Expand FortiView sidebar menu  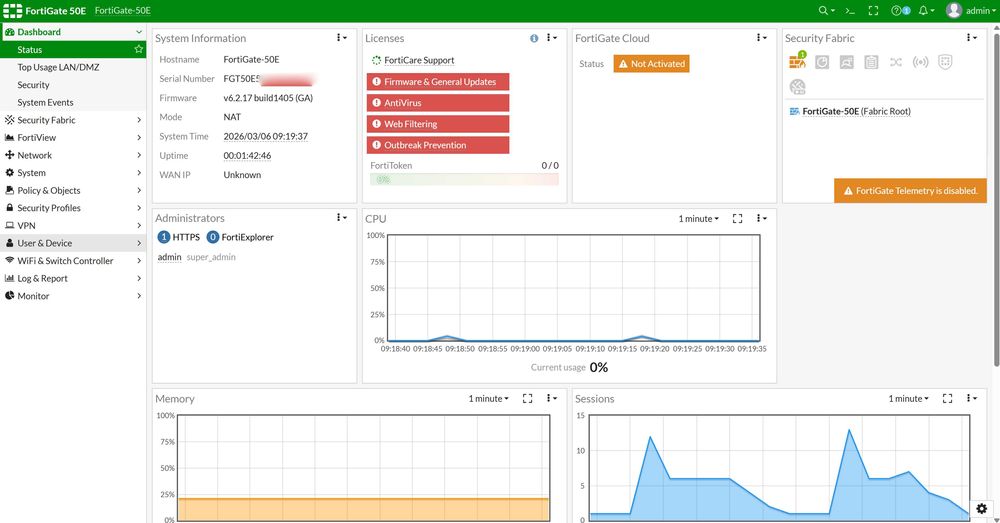pos(73,137)
